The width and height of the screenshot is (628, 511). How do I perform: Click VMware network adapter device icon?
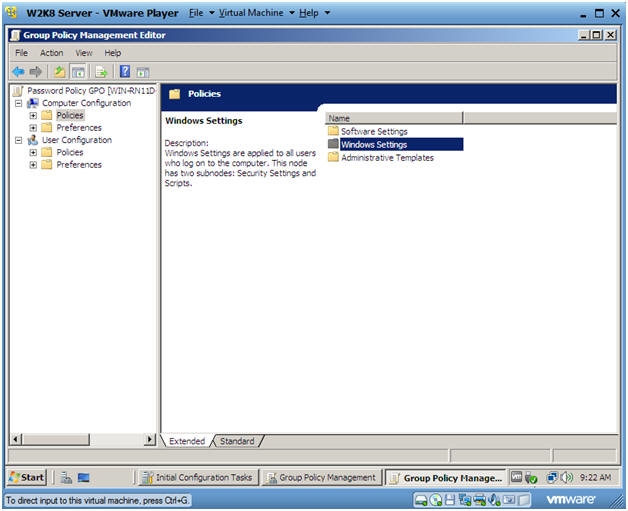point(465,500)
